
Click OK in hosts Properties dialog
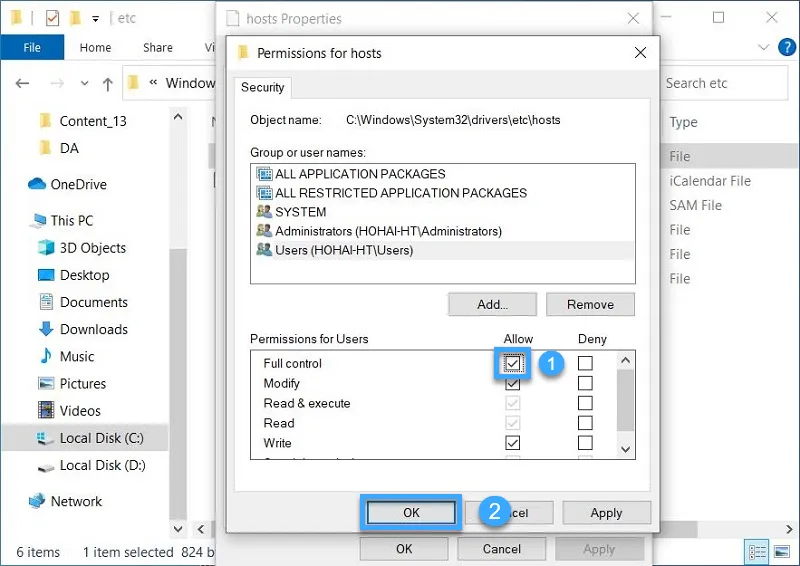tap(404, 549)
